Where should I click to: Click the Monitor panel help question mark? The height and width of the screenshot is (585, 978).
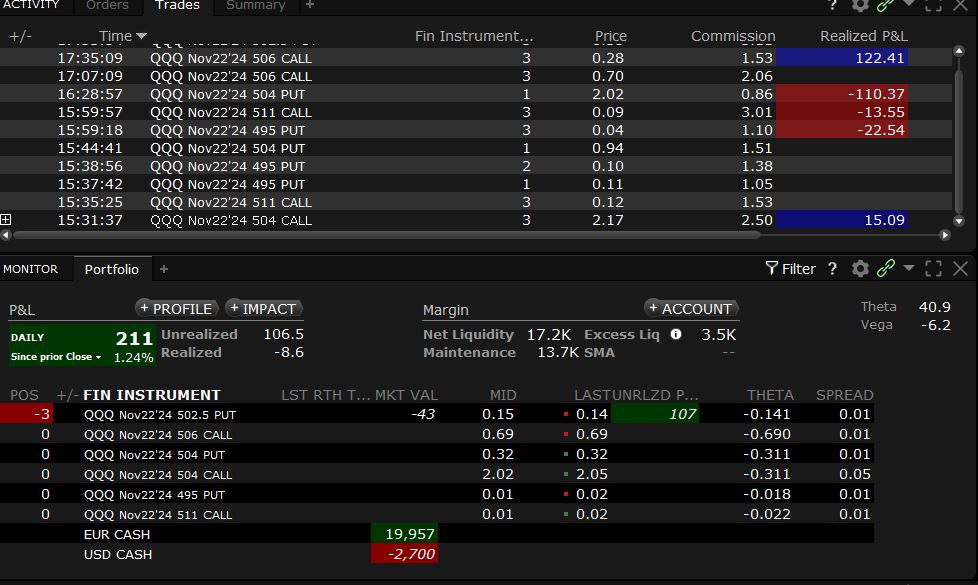(x=832, y=269)
